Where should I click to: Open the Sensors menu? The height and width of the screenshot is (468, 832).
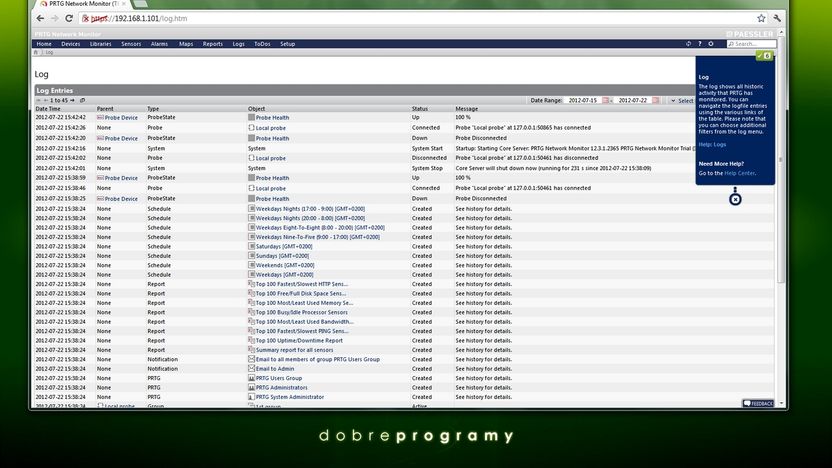(x=131, y=44)
